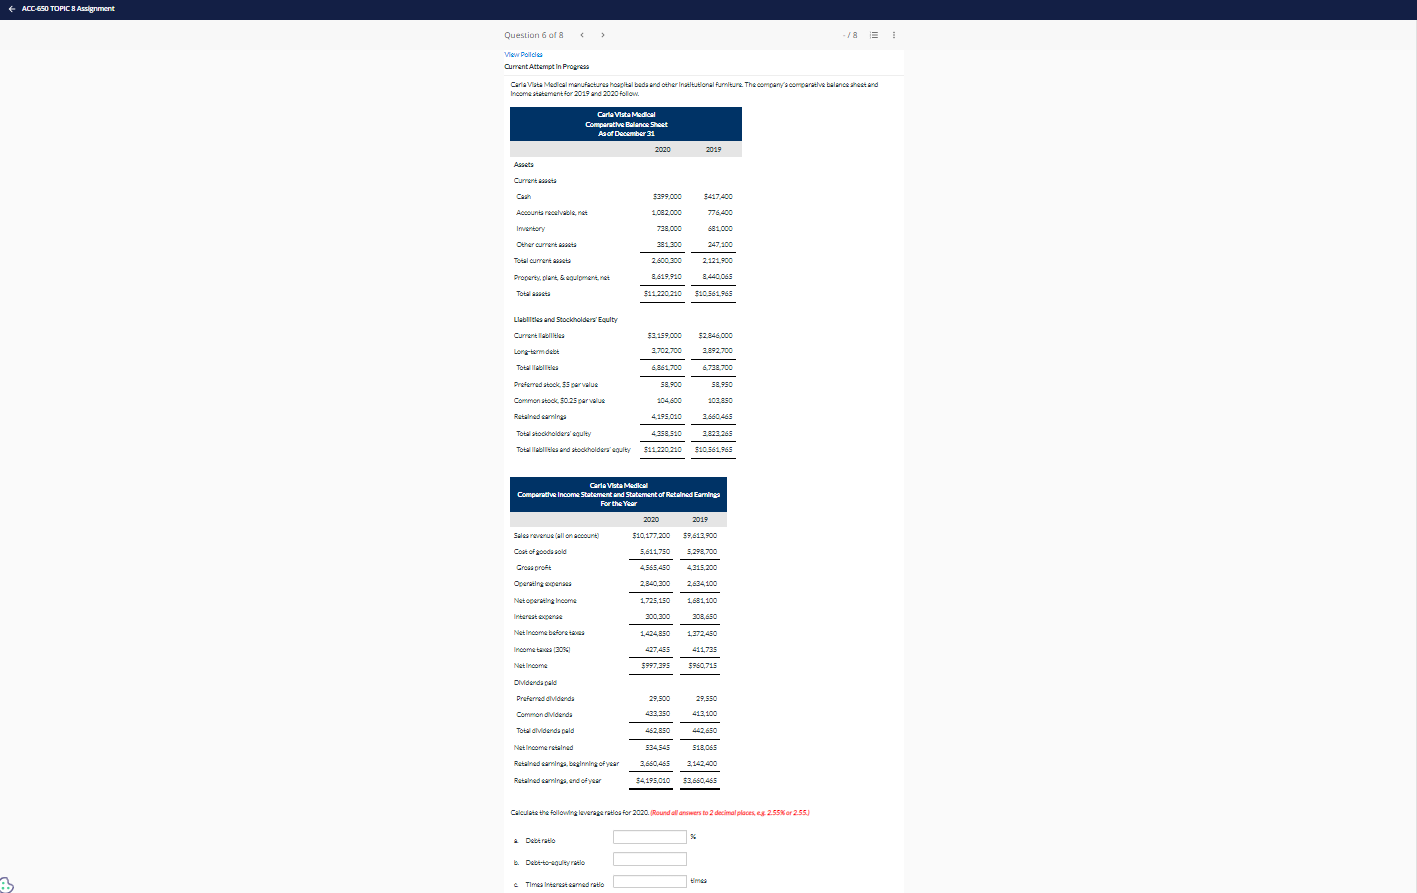1417x893 pixels.
Task: Click the ACC-650 TOPIC 8 Assignment title
Action: click(68, 8)
